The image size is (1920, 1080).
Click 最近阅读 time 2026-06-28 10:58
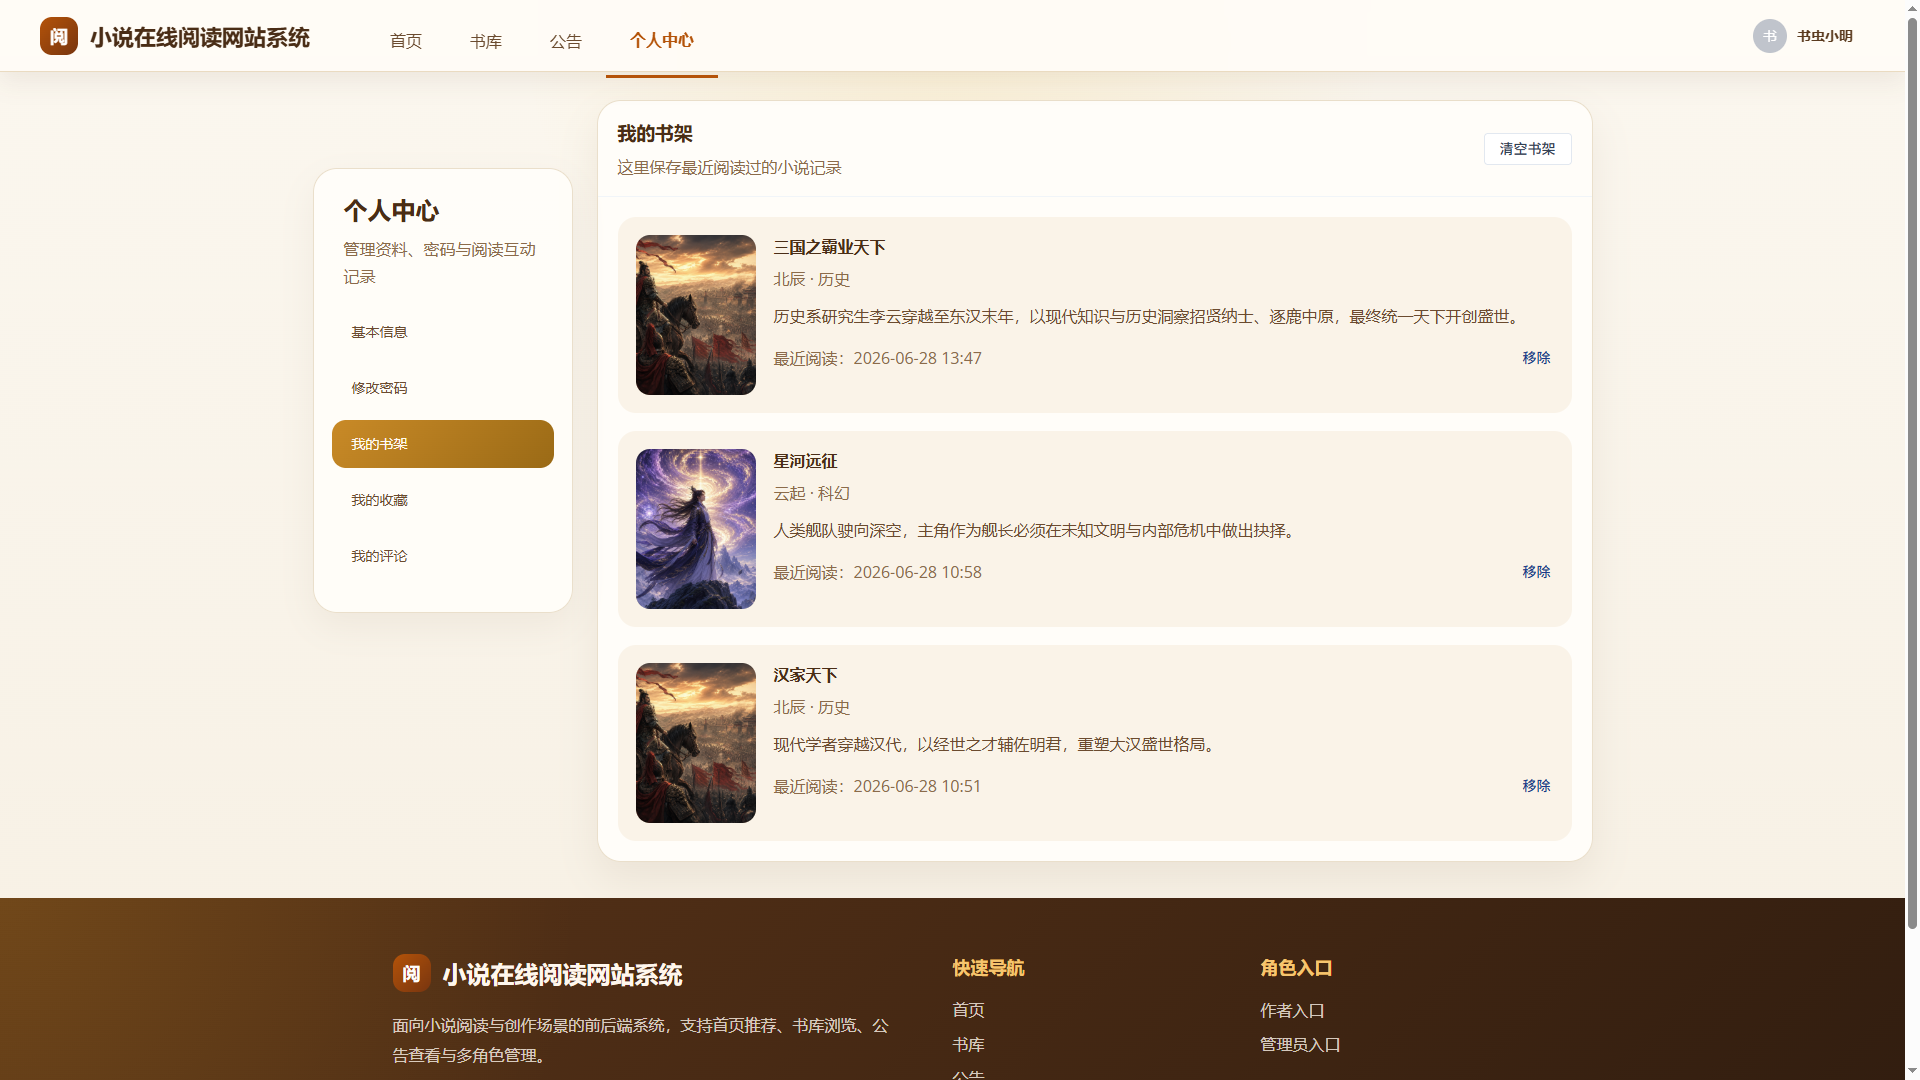877,572
